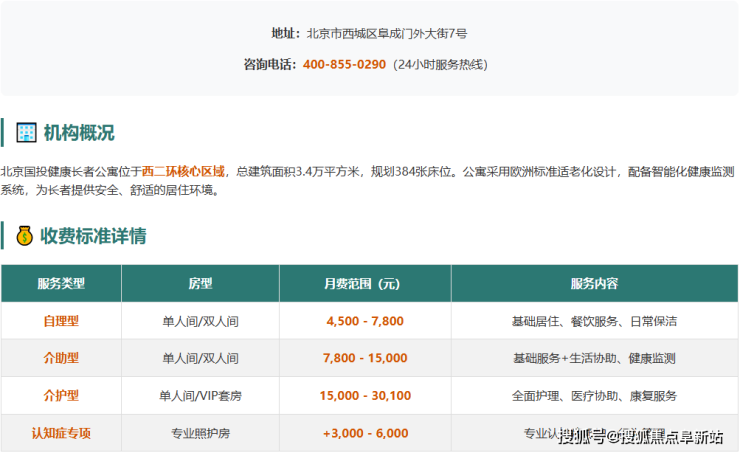Select the 认知症专项 service type cell
Image resolution: width=740 pixels, height=453 pixels.
coord(61,433)
